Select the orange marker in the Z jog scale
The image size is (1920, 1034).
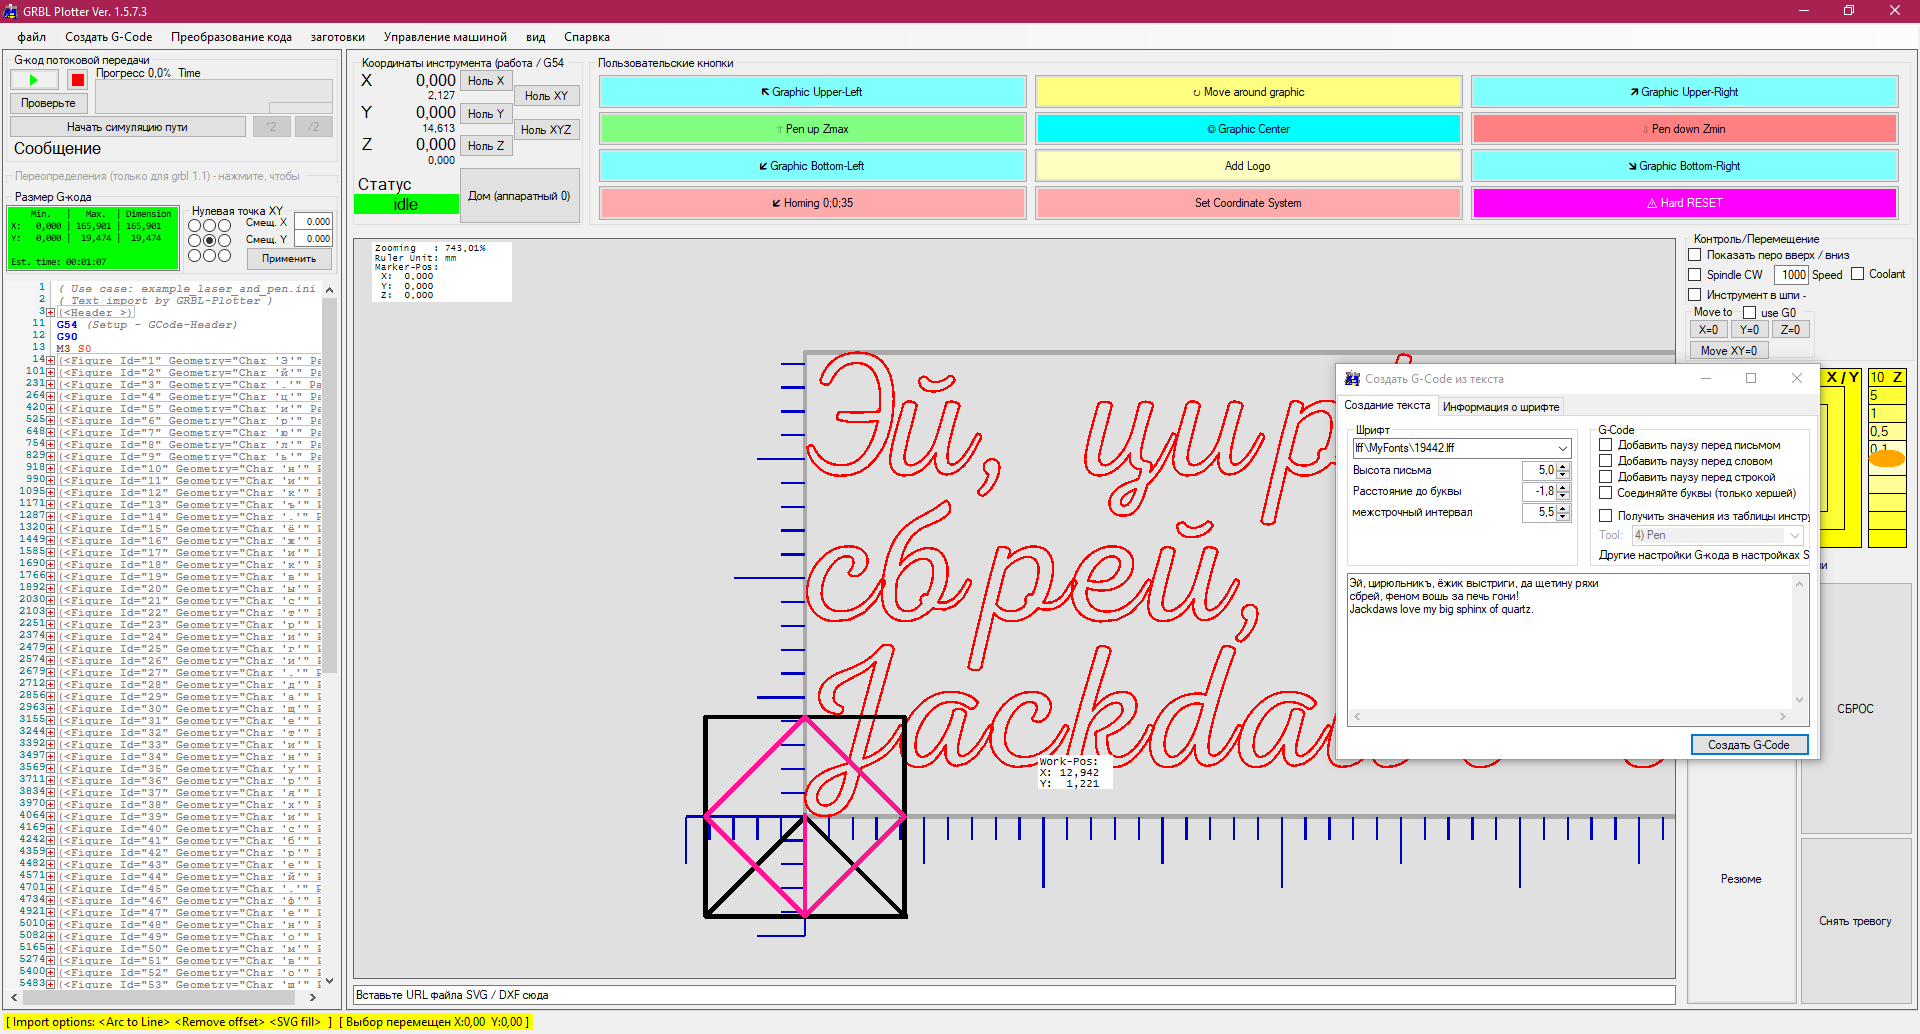pyautogui.click(x=1887, y=459)
